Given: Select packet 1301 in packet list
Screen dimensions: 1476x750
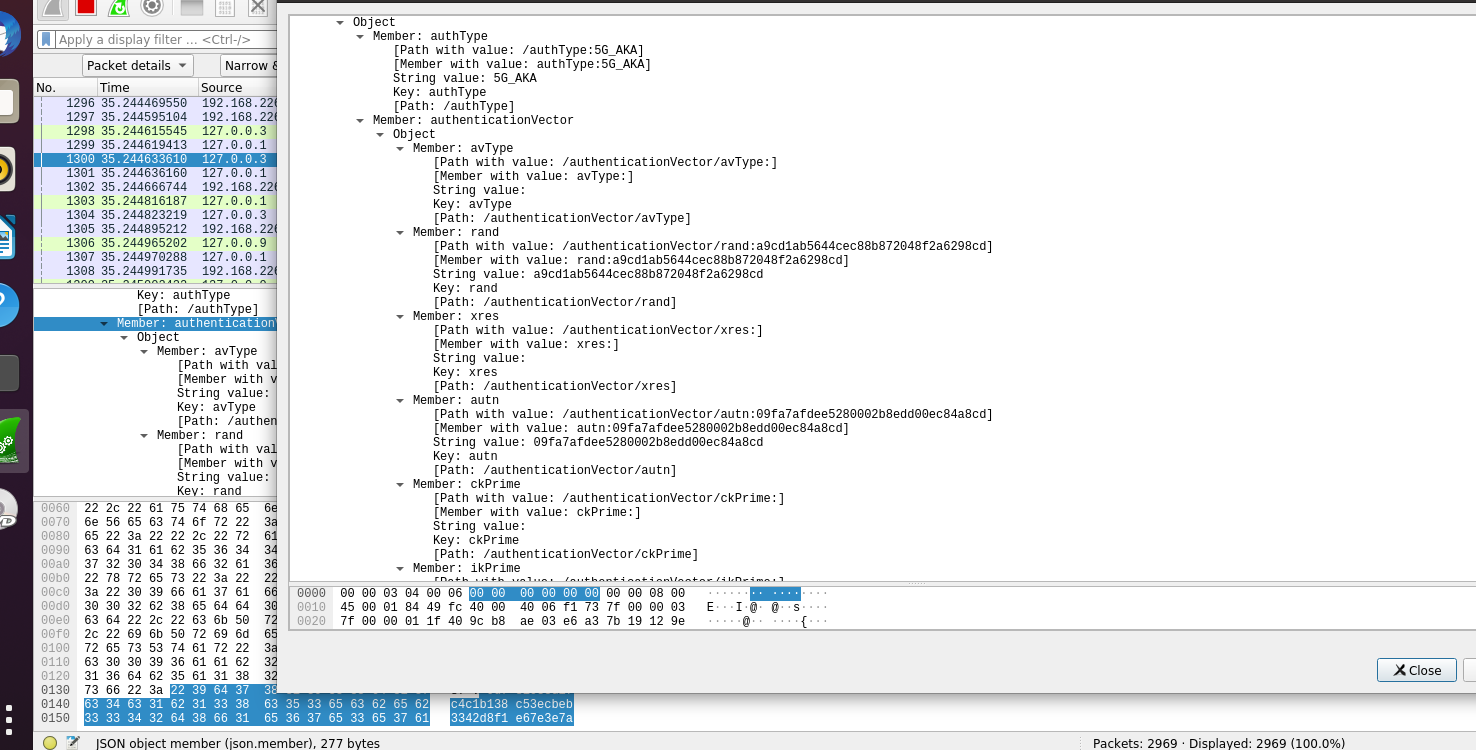Looking at the screenshot, I should point(156,173).
